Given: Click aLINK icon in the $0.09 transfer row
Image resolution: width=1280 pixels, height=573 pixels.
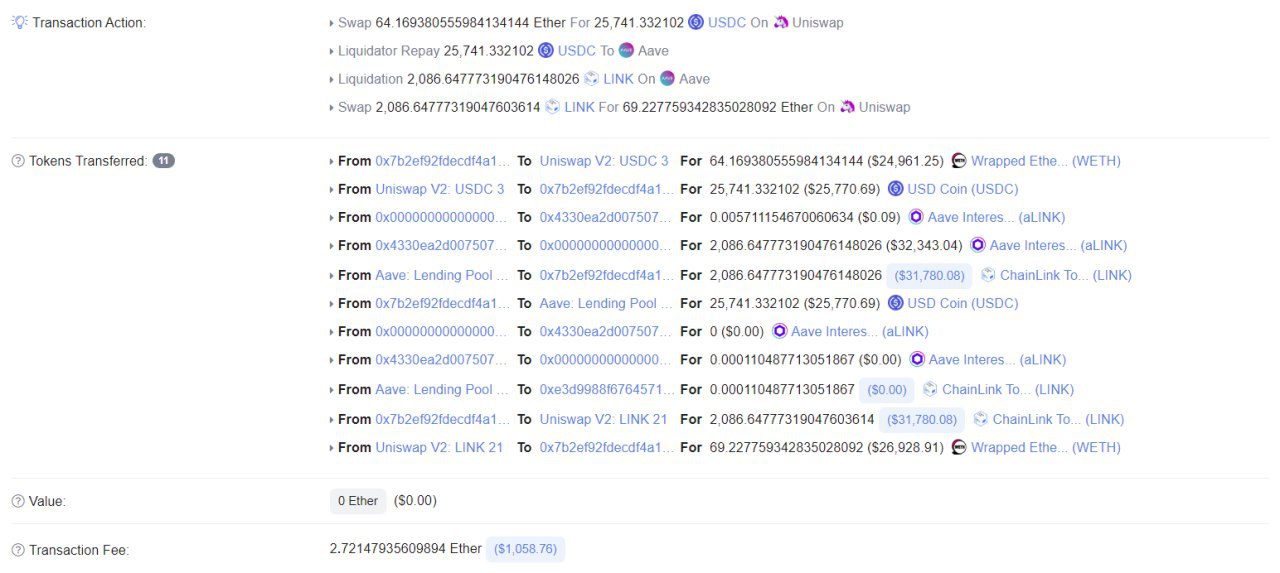Looking at the screenshot, I should [916, 217].
